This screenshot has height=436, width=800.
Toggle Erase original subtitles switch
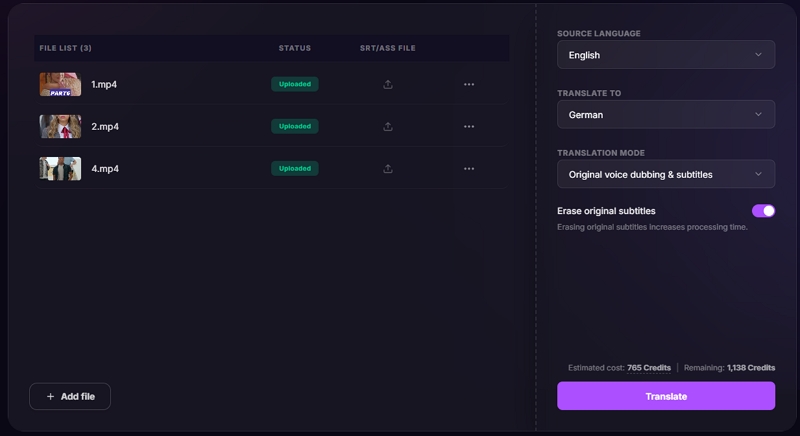[763, 211]
